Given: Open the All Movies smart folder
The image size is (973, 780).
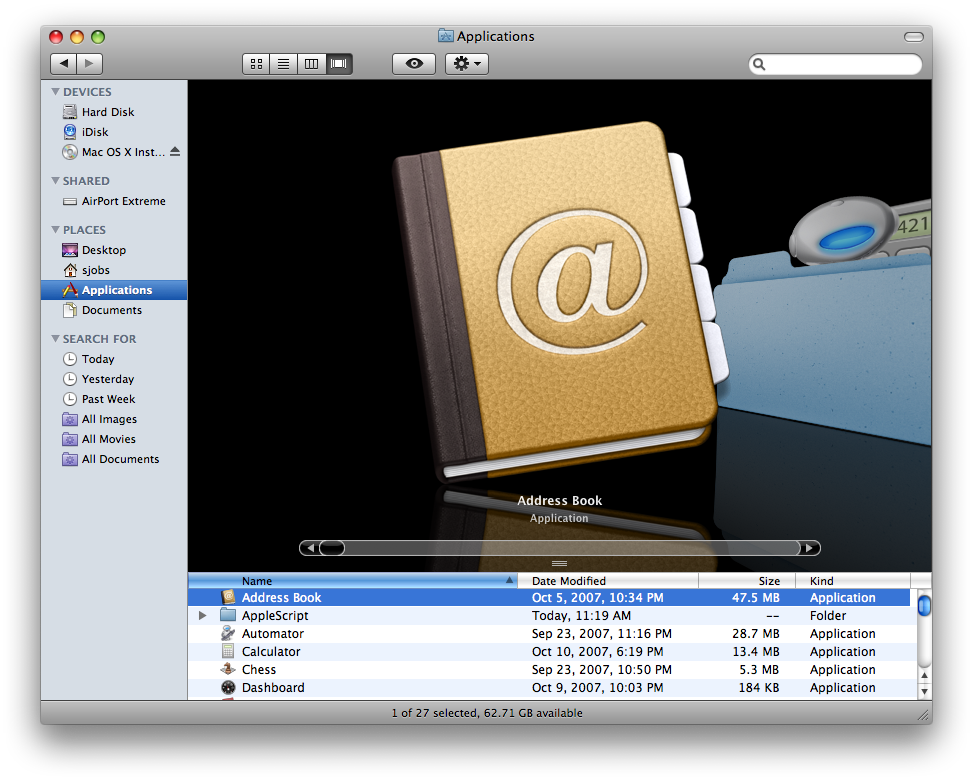Looking at the screenshot, I should tap(114, 439).
